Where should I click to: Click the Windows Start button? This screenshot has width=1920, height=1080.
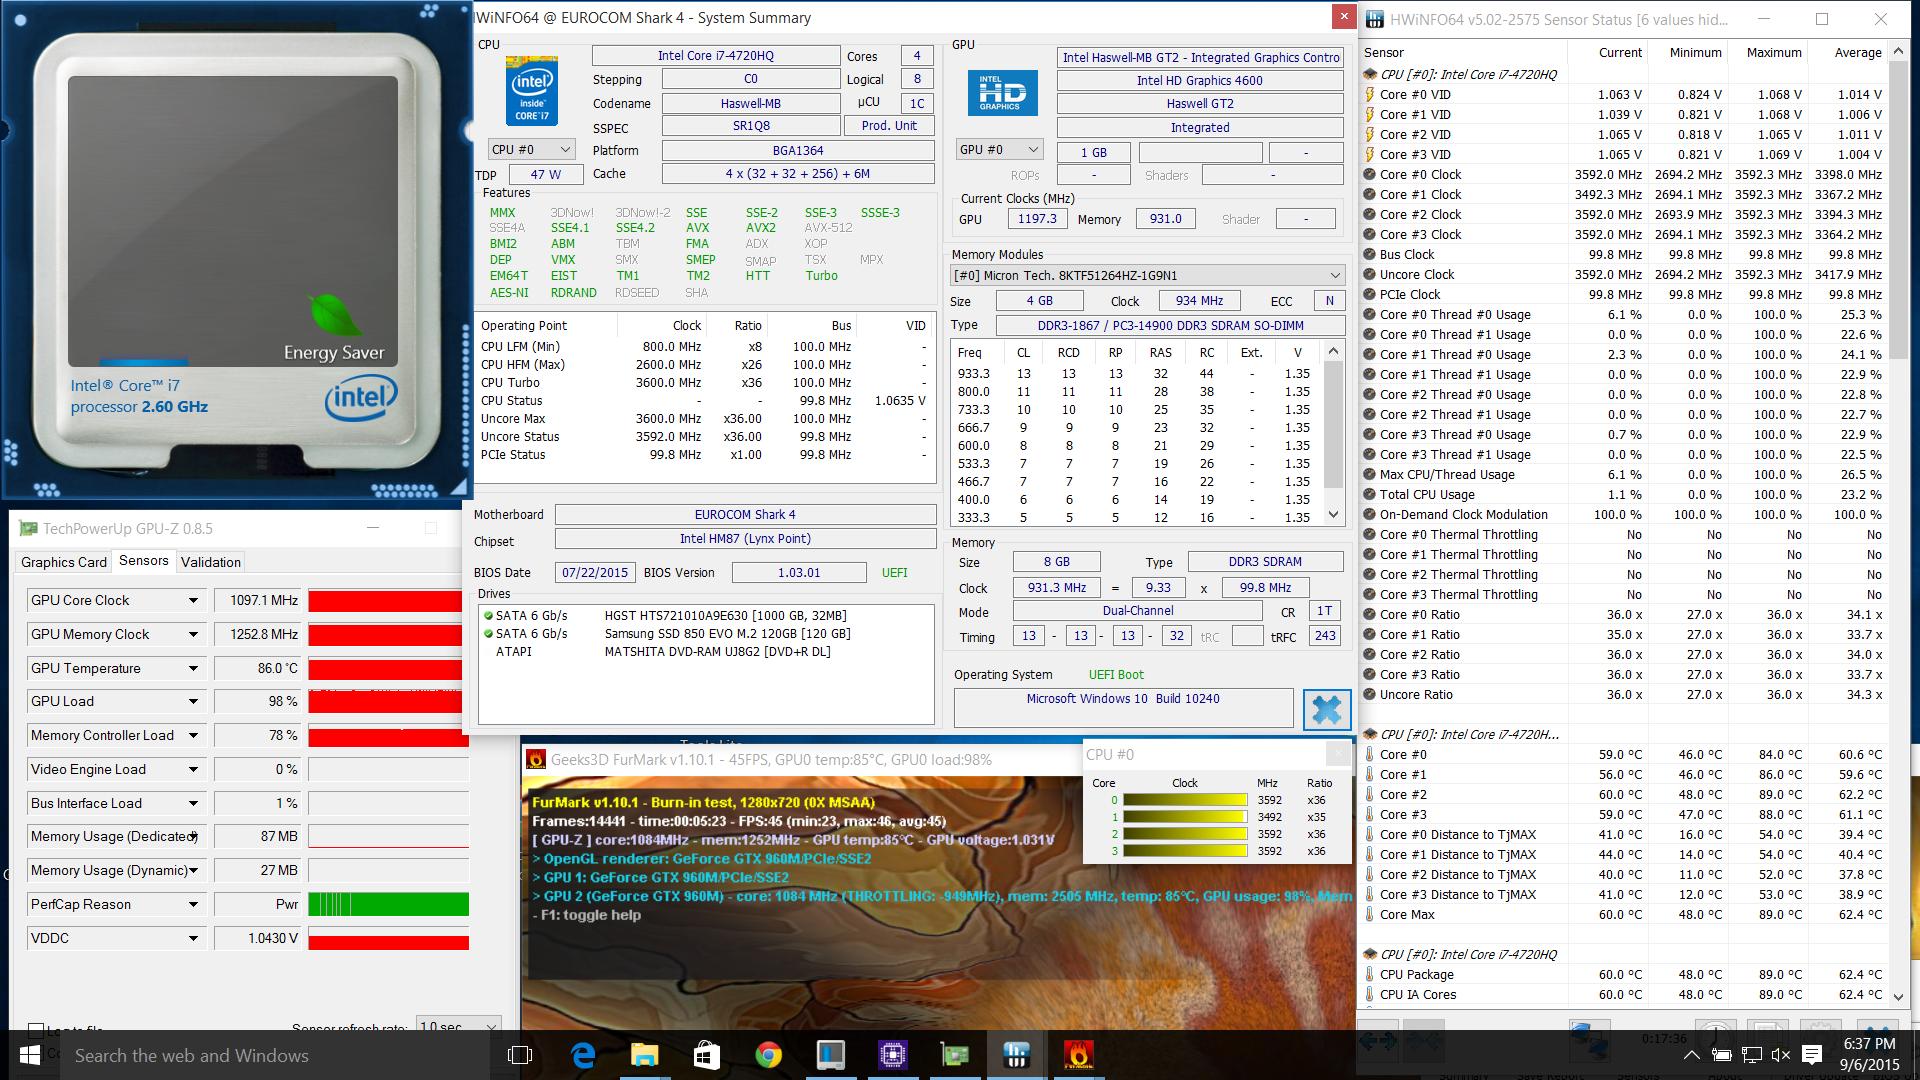click(30, 1055)
